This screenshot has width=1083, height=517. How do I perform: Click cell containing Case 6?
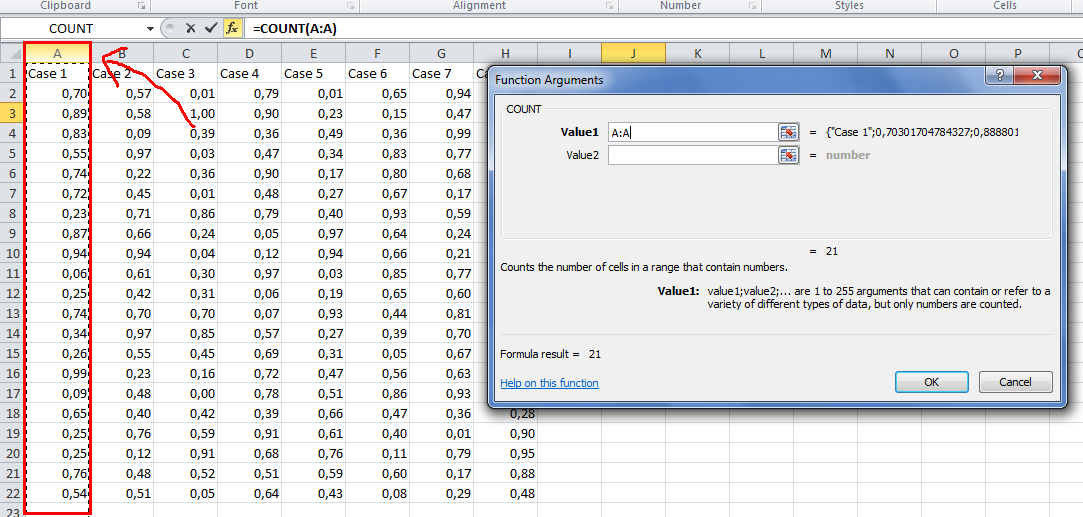(x=377, y=73)
